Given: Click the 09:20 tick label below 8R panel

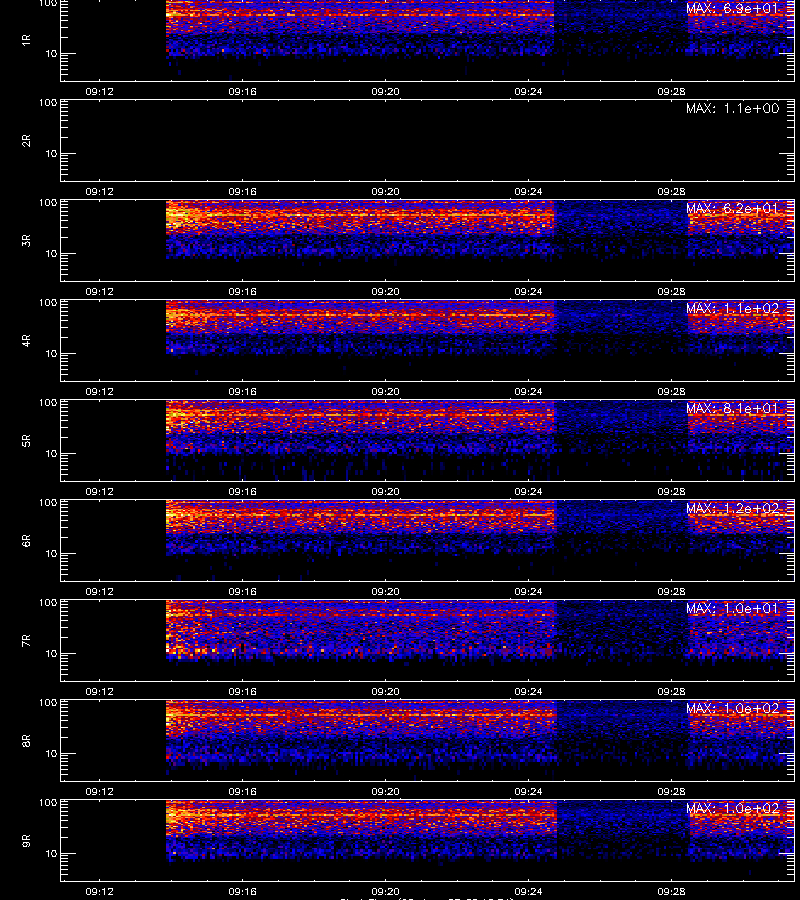Looking at the screenshot, I should [x=385, y=792].
